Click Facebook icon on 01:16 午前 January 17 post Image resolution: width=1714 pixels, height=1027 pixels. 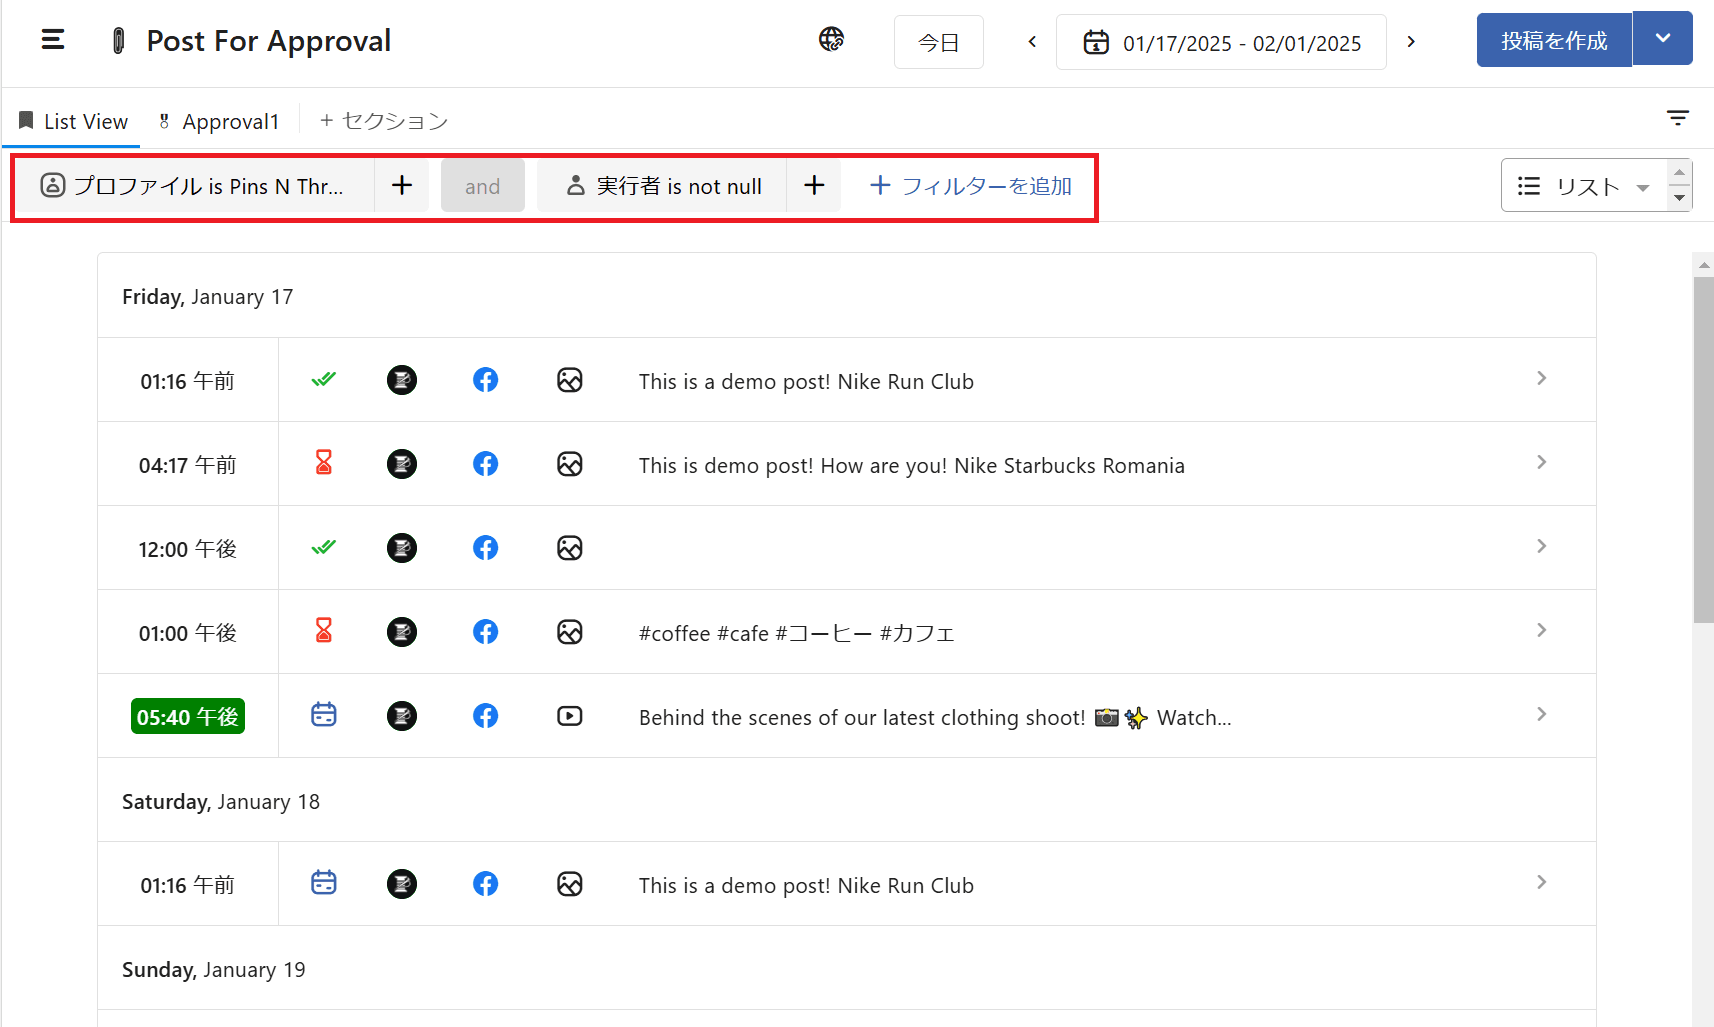[486, 380]
